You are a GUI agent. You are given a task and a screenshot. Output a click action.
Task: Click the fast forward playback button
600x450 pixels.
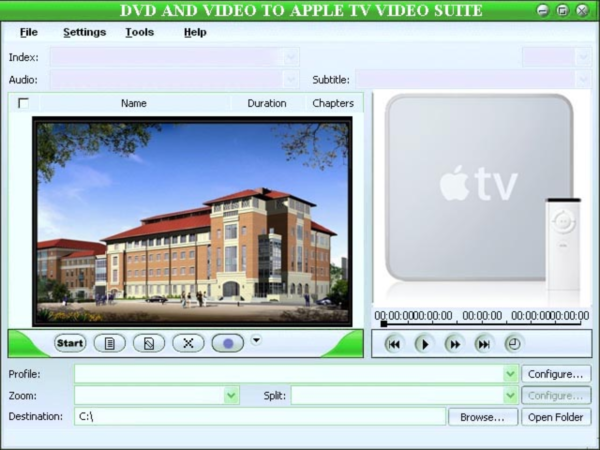453,344
